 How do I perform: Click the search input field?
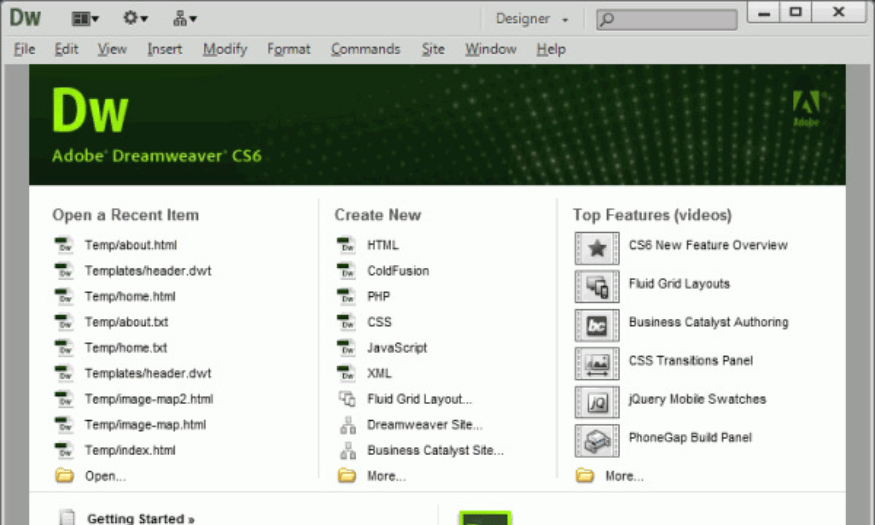tap(666, 20)
